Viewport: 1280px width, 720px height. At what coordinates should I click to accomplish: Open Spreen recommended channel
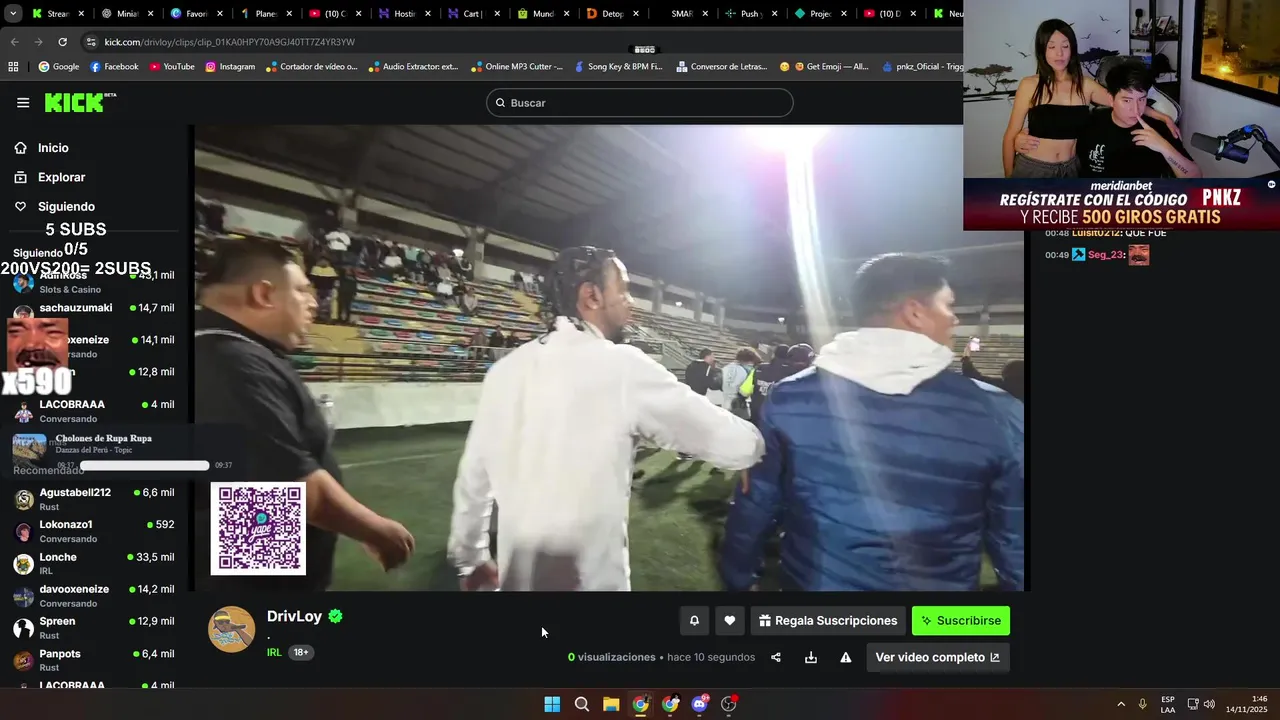93,628
